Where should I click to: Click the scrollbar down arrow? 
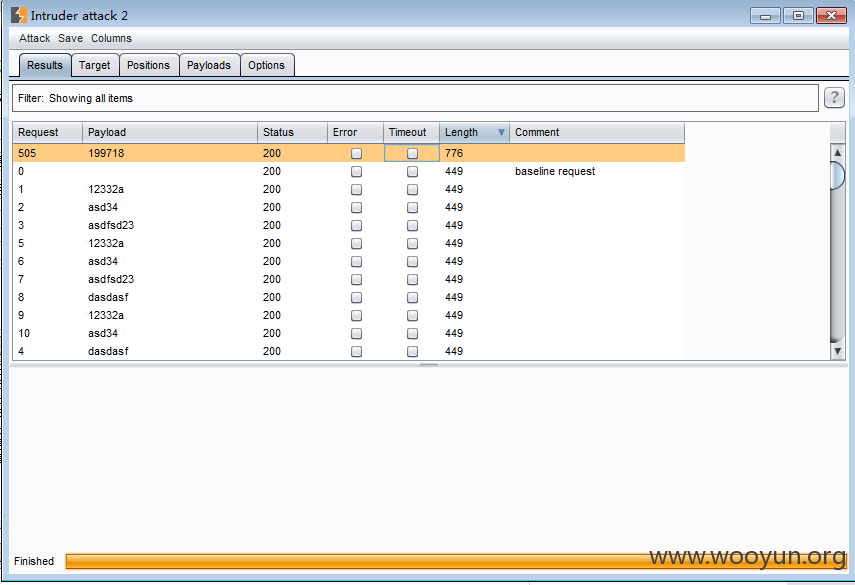pyautogui.click(x=838, y=352)
